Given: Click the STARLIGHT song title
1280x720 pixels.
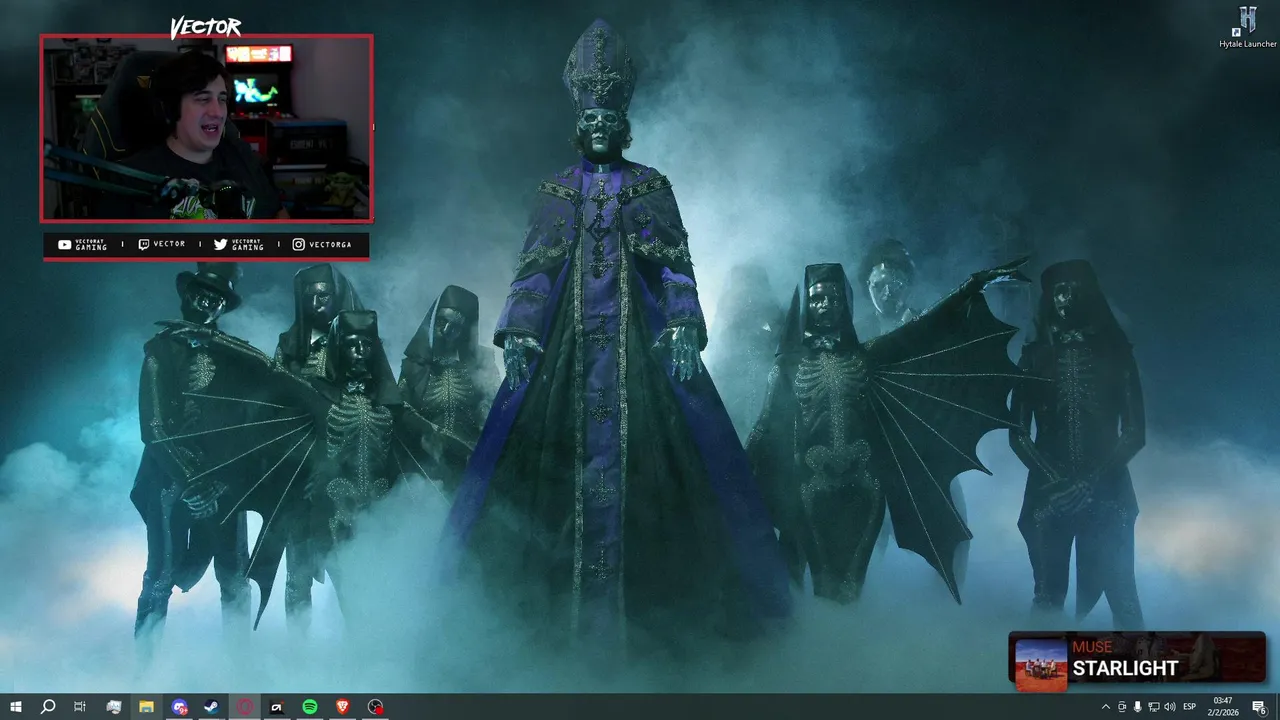Looking at the screenshot, I should coord(1125,669).
